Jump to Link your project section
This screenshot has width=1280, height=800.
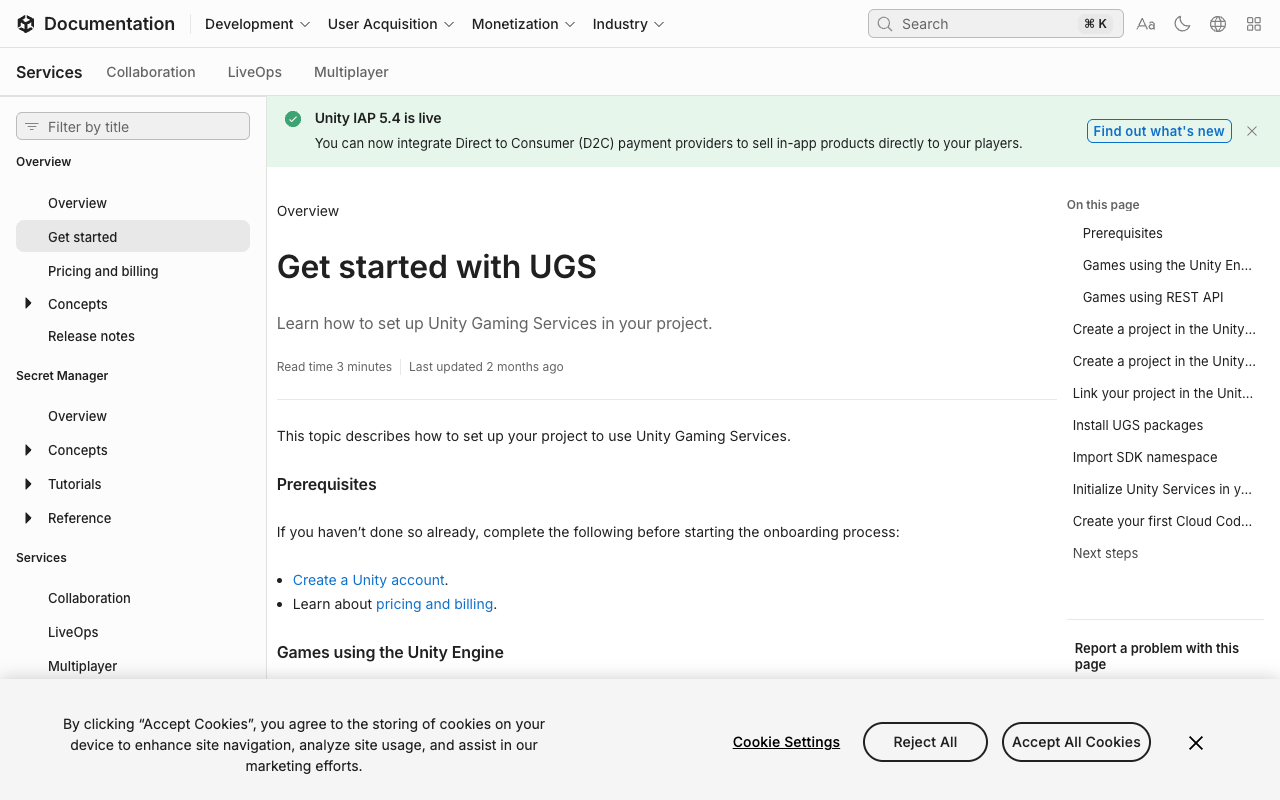coord(1163,393)
